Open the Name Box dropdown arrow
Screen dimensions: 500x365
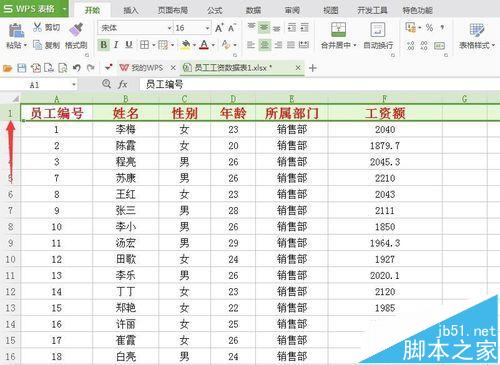click(x=74, y=85)
